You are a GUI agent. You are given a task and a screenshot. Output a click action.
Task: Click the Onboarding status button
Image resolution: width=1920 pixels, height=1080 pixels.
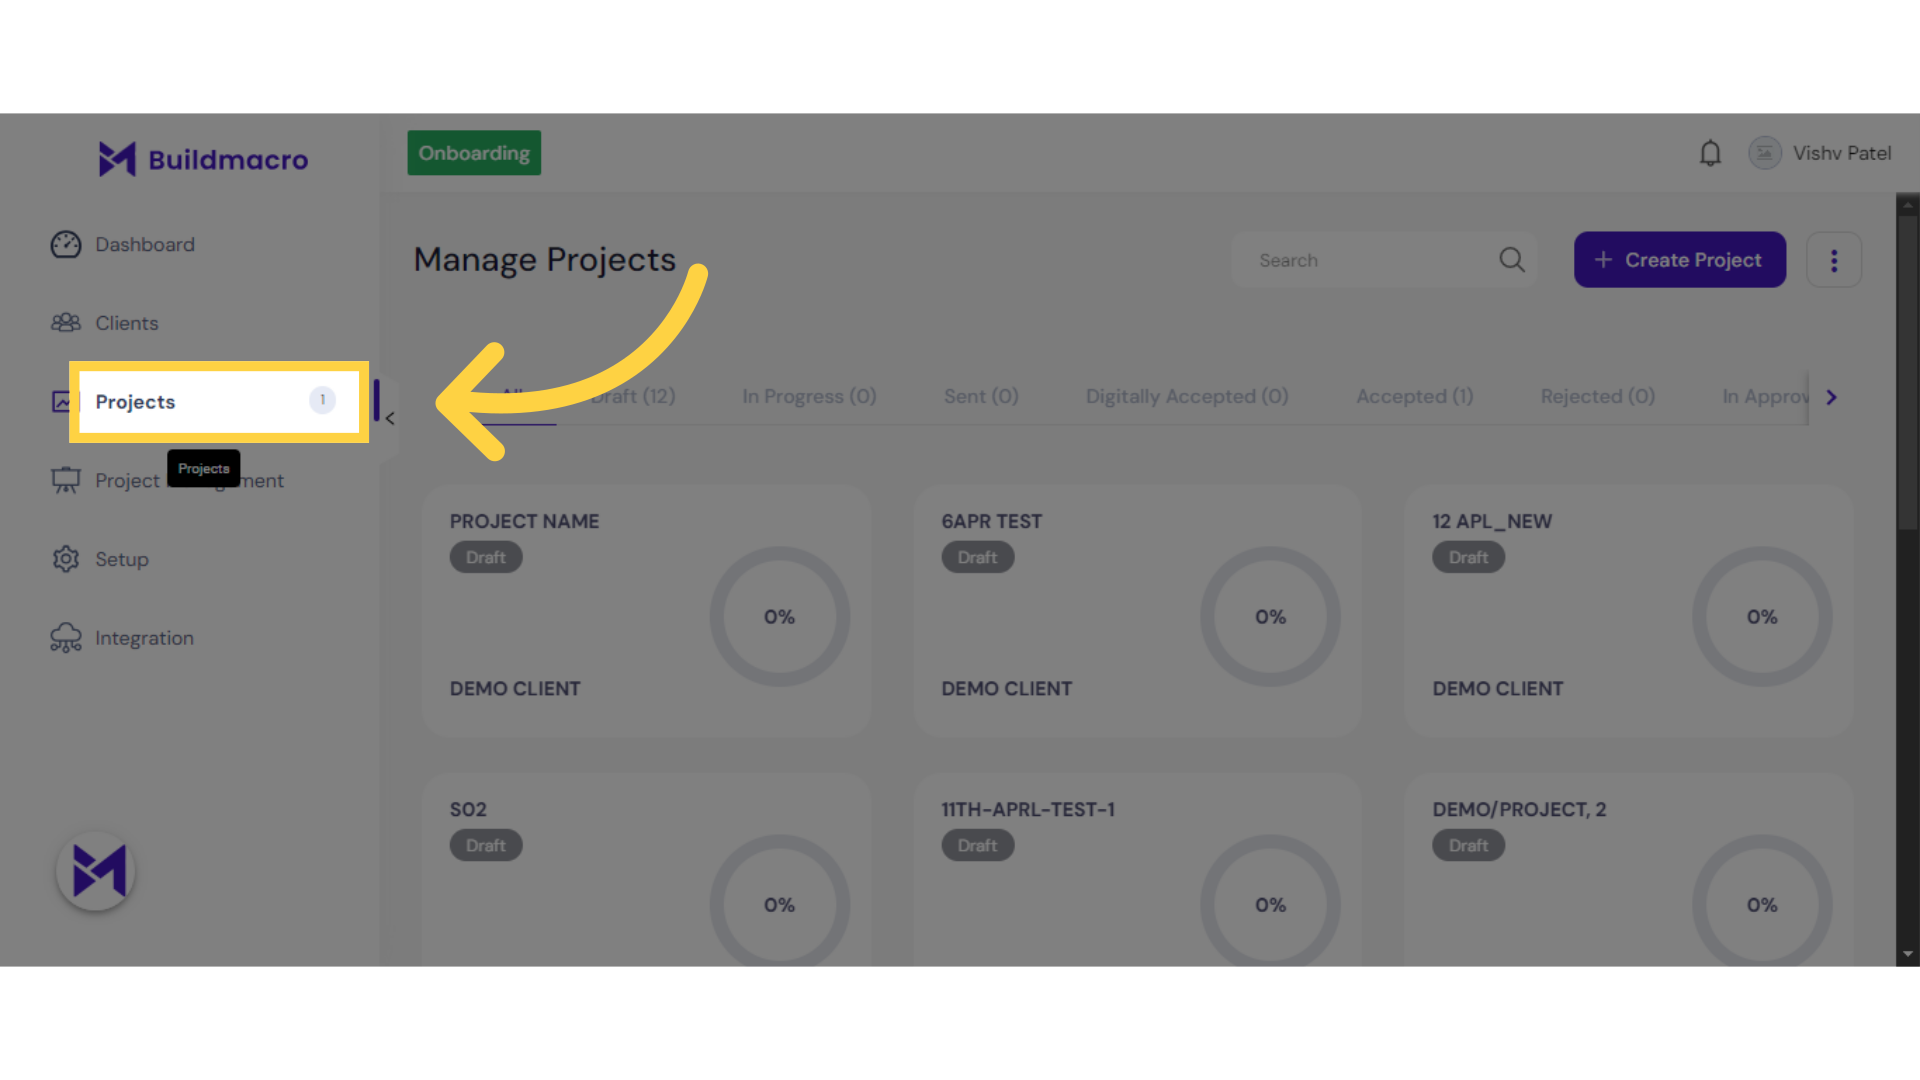click(x=473, y=153)
